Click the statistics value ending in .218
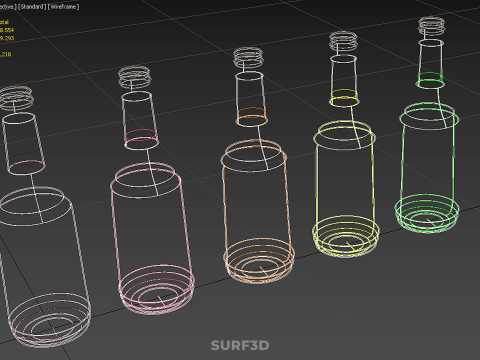Viewport: 480px width, 360px height. pyautogui.click(x=5, y=54)
